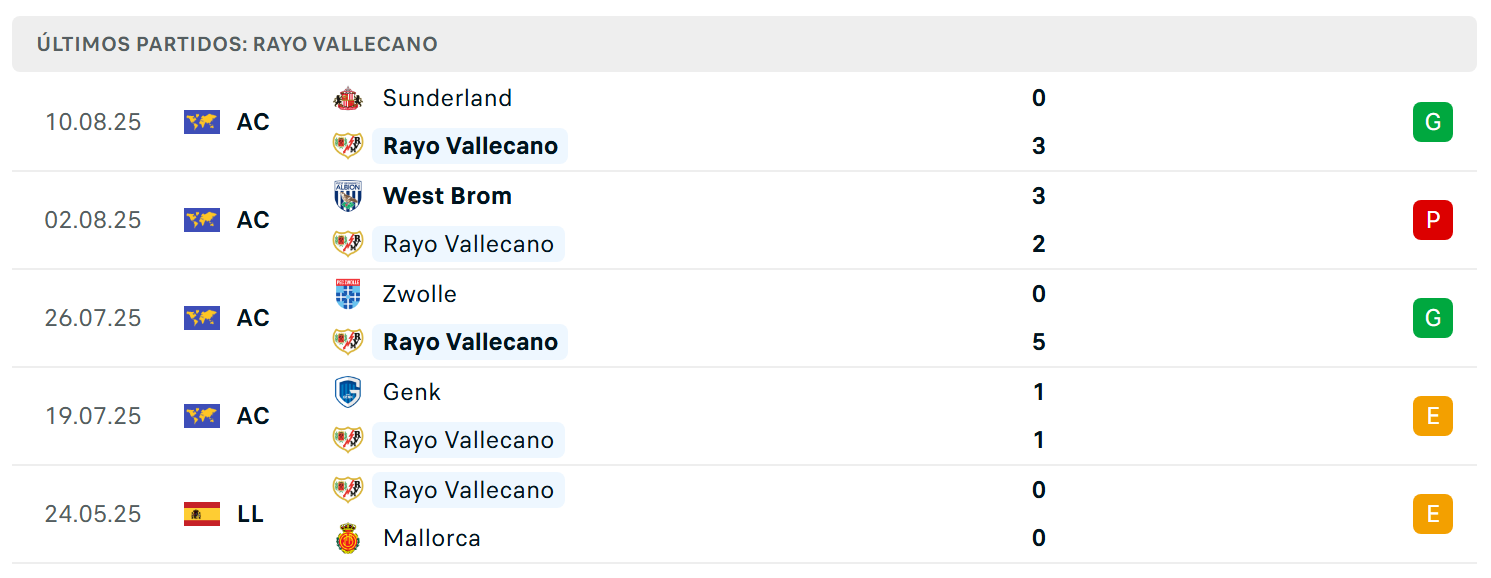Open the match dated 26.07.25

[744, 318]
